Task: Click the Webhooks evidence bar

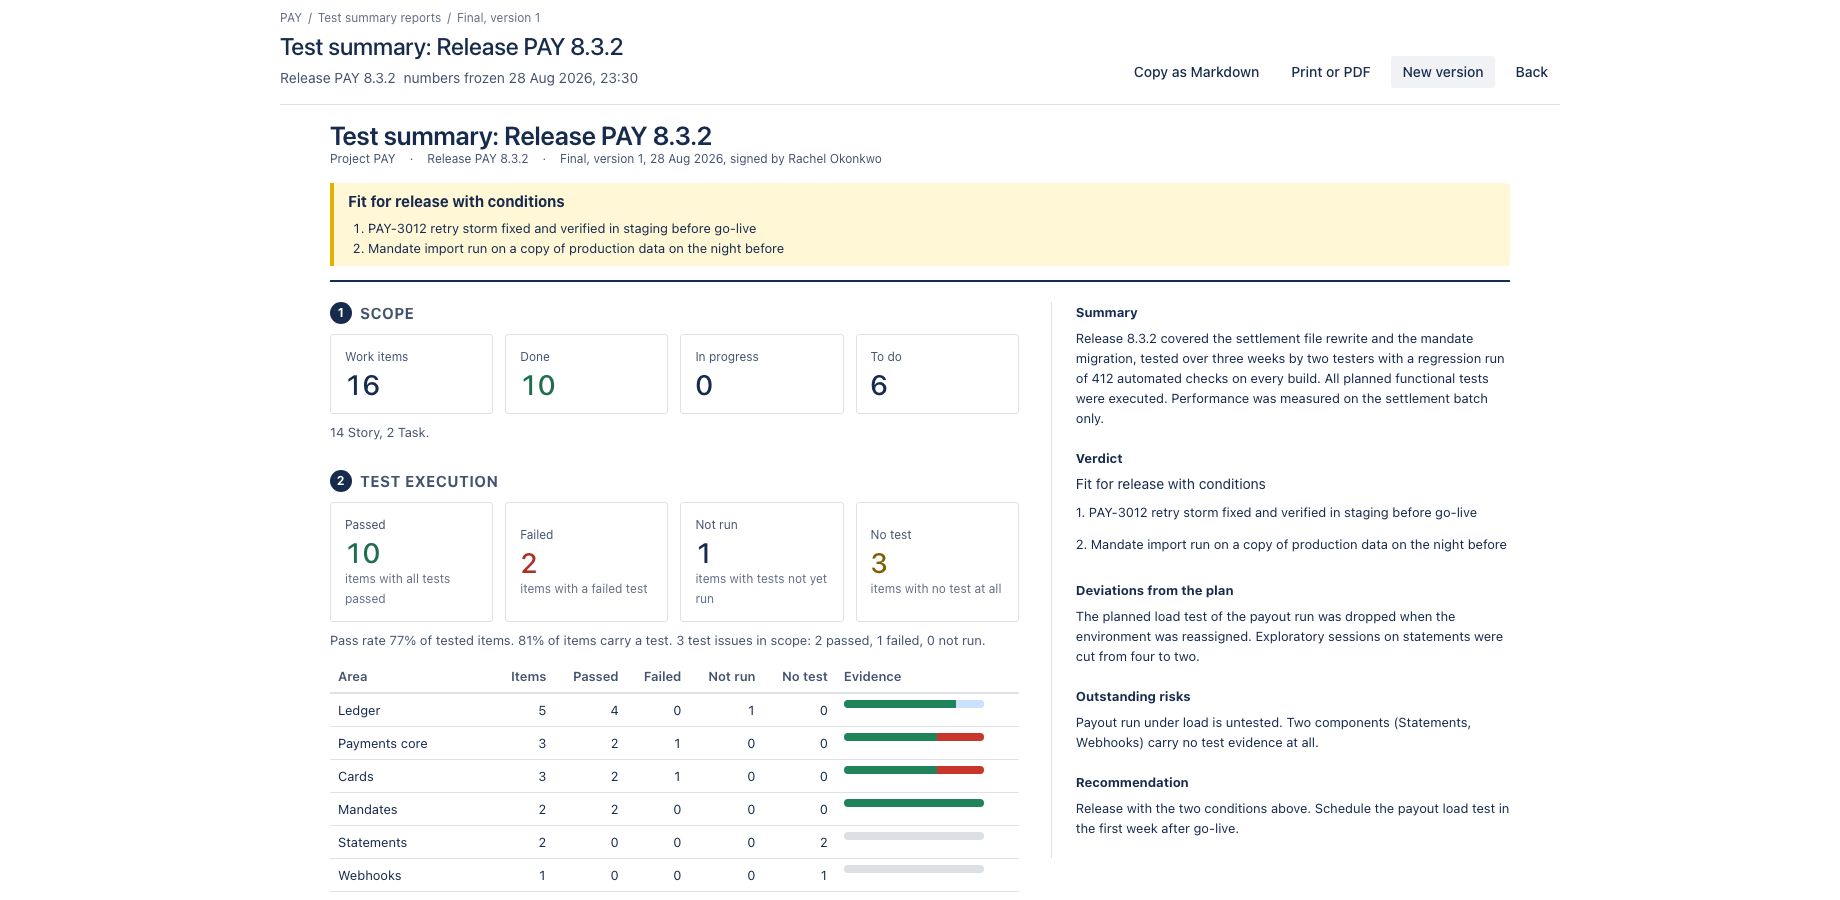Action: (x=913, y=869)
